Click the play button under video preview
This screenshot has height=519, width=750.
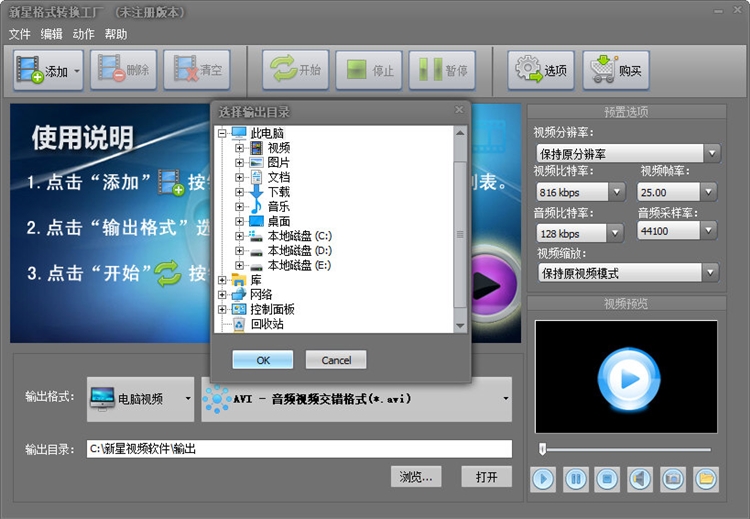(x=543, y=479)
